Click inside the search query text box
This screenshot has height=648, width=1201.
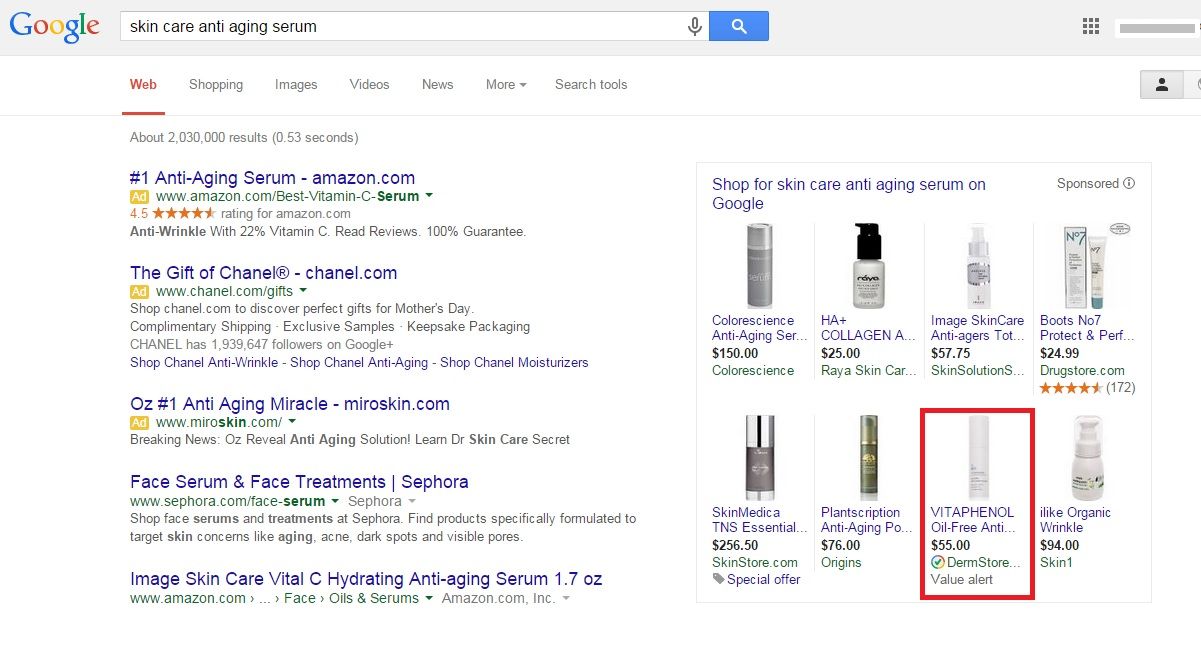400,27
